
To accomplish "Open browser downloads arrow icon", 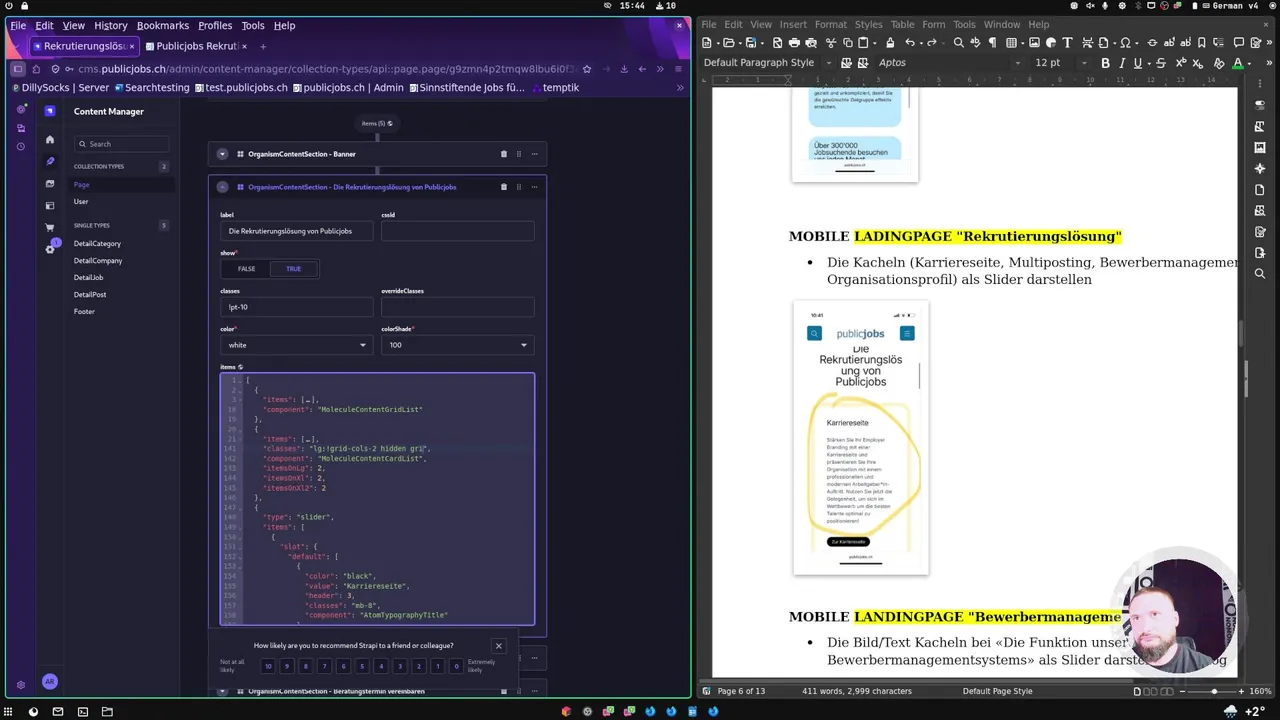I will [x=624, y=69].
